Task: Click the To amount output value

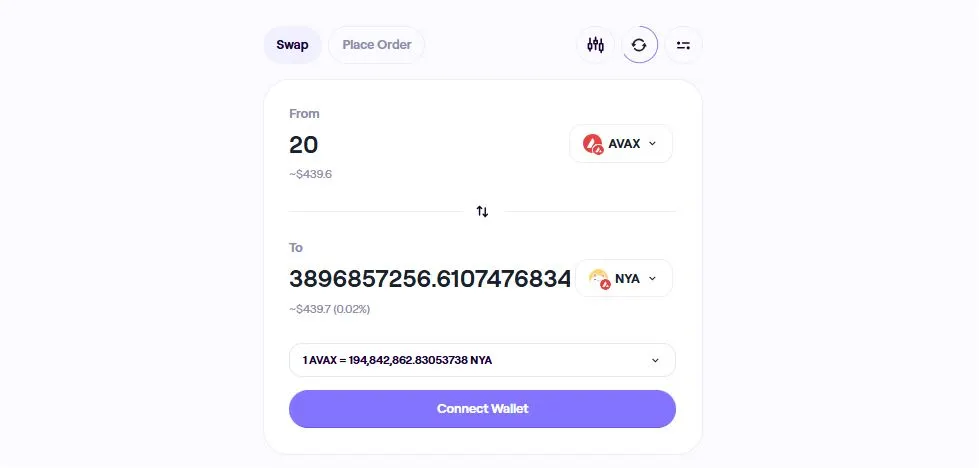Action: (x=430, y=279)
